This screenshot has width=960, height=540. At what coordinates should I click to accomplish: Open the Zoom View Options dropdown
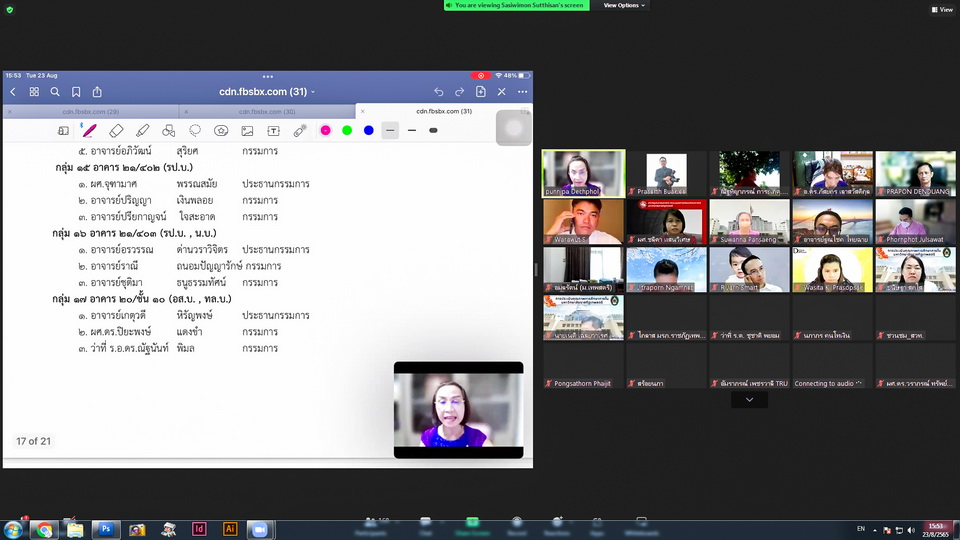pyautogui.click(x=624, y=6)
